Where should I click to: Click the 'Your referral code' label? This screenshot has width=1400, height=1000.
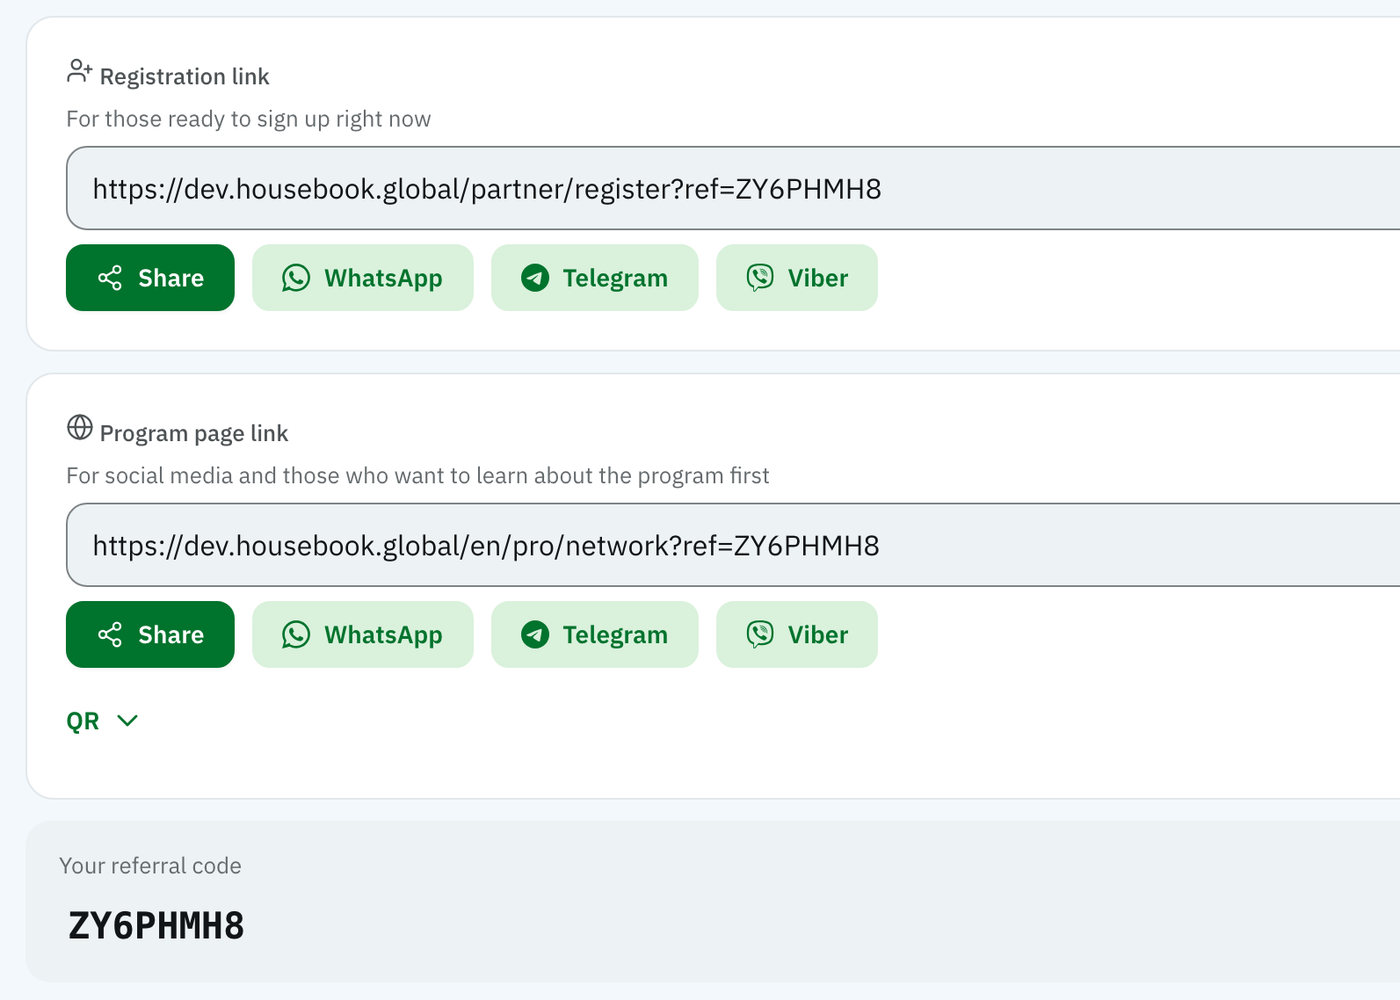(150, 866)
